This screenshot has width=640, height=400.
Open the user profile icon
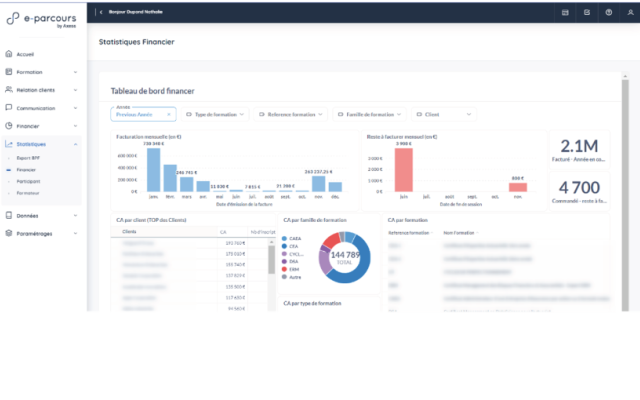tap(629, 12)
